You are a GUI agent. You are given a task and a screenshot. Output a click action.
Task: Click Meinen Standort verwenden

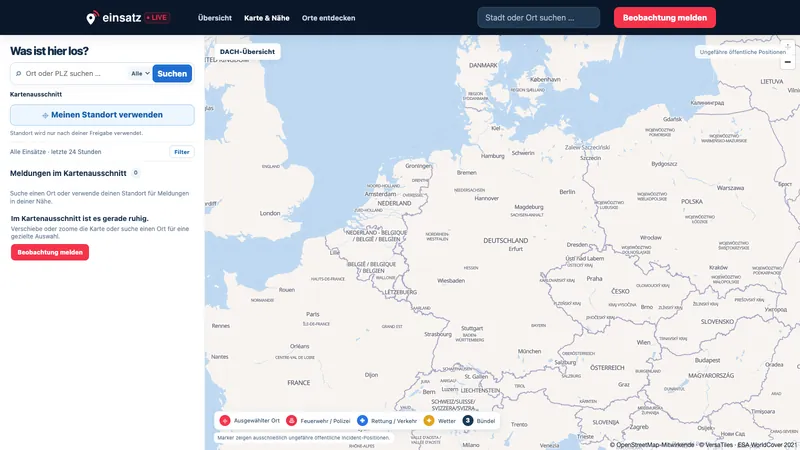(102, 115)
